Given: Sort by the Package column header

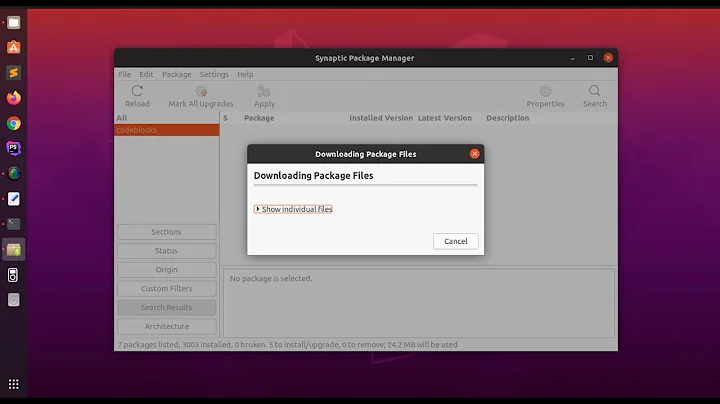Looking at the screenshot, I should pyautogui.click(x=259, y=118).
